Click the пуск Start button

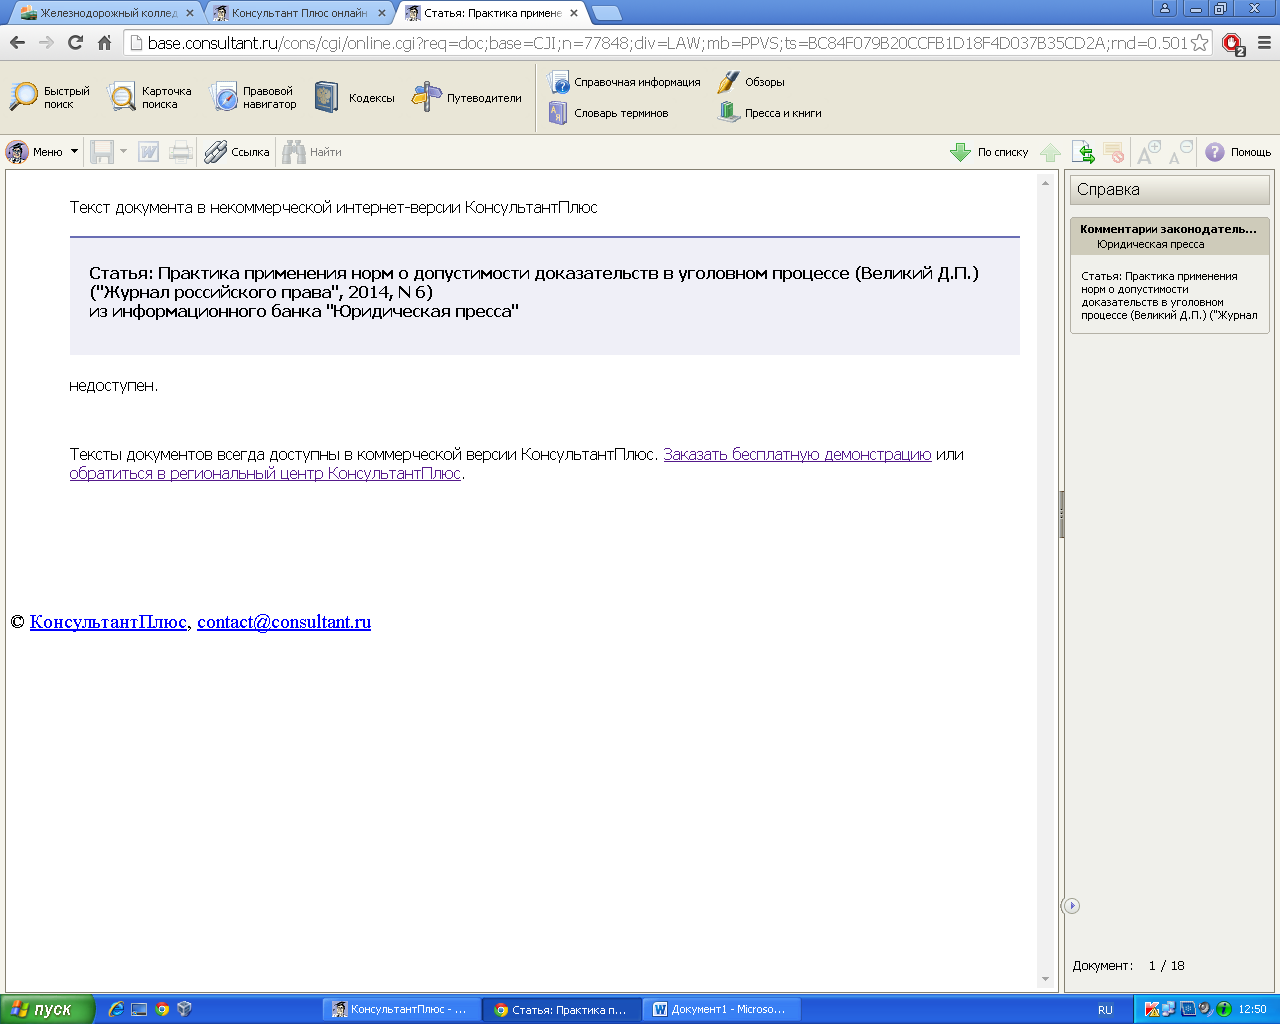(x=47, y=1009)
